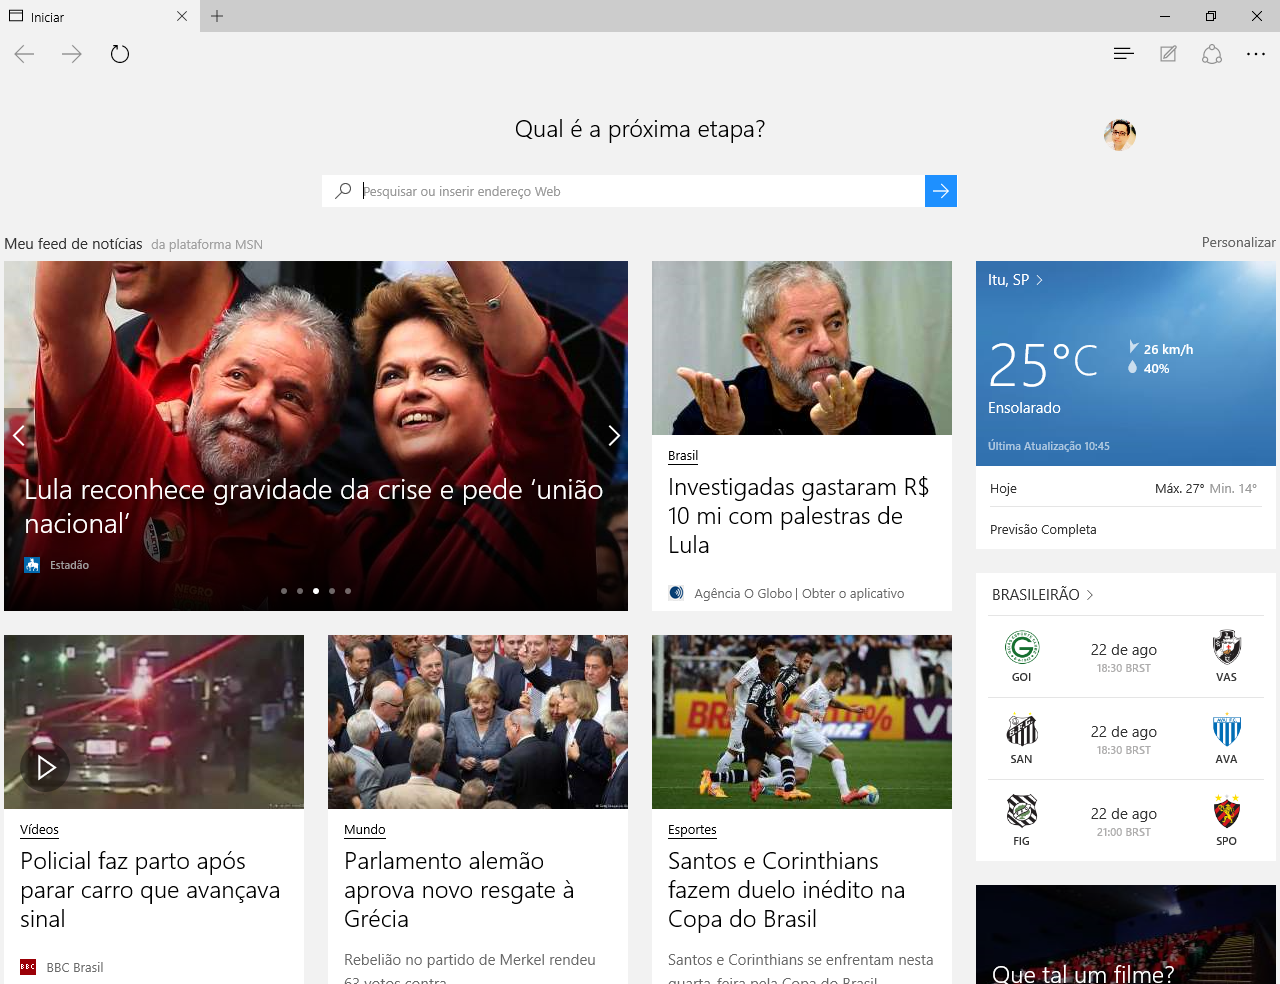Go to previous slide in news carousel
This screenshot has width=1280, height=984.
[18, 435]
